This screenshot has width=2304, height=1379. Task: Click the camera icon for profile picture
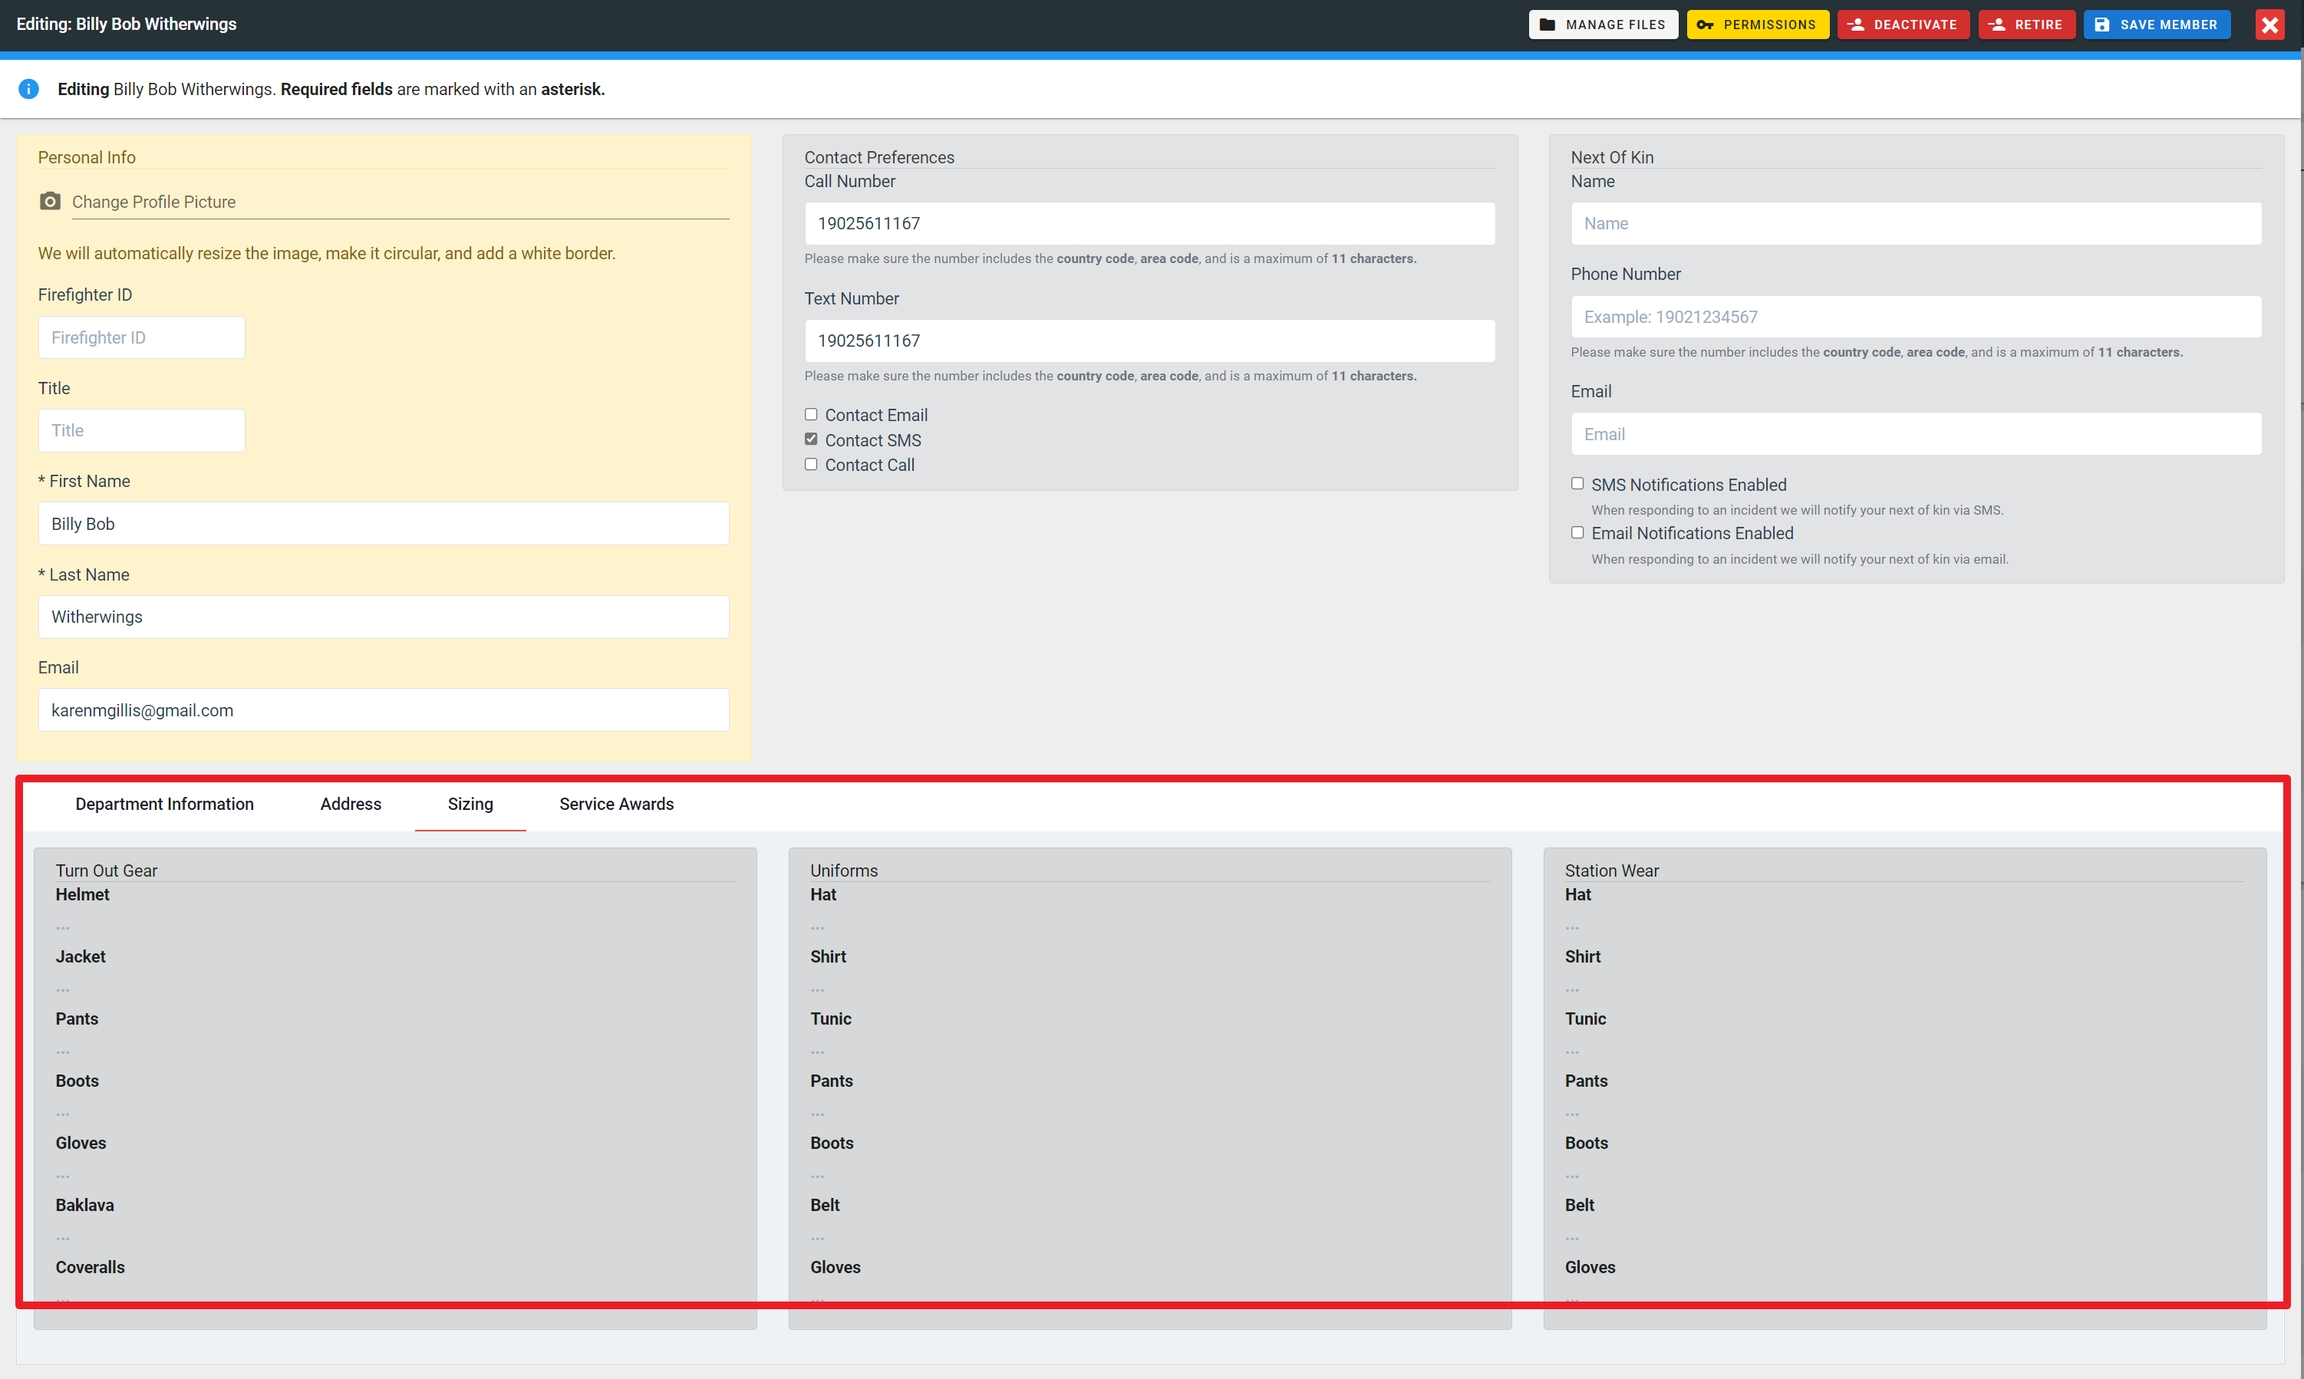pos(50,201)
